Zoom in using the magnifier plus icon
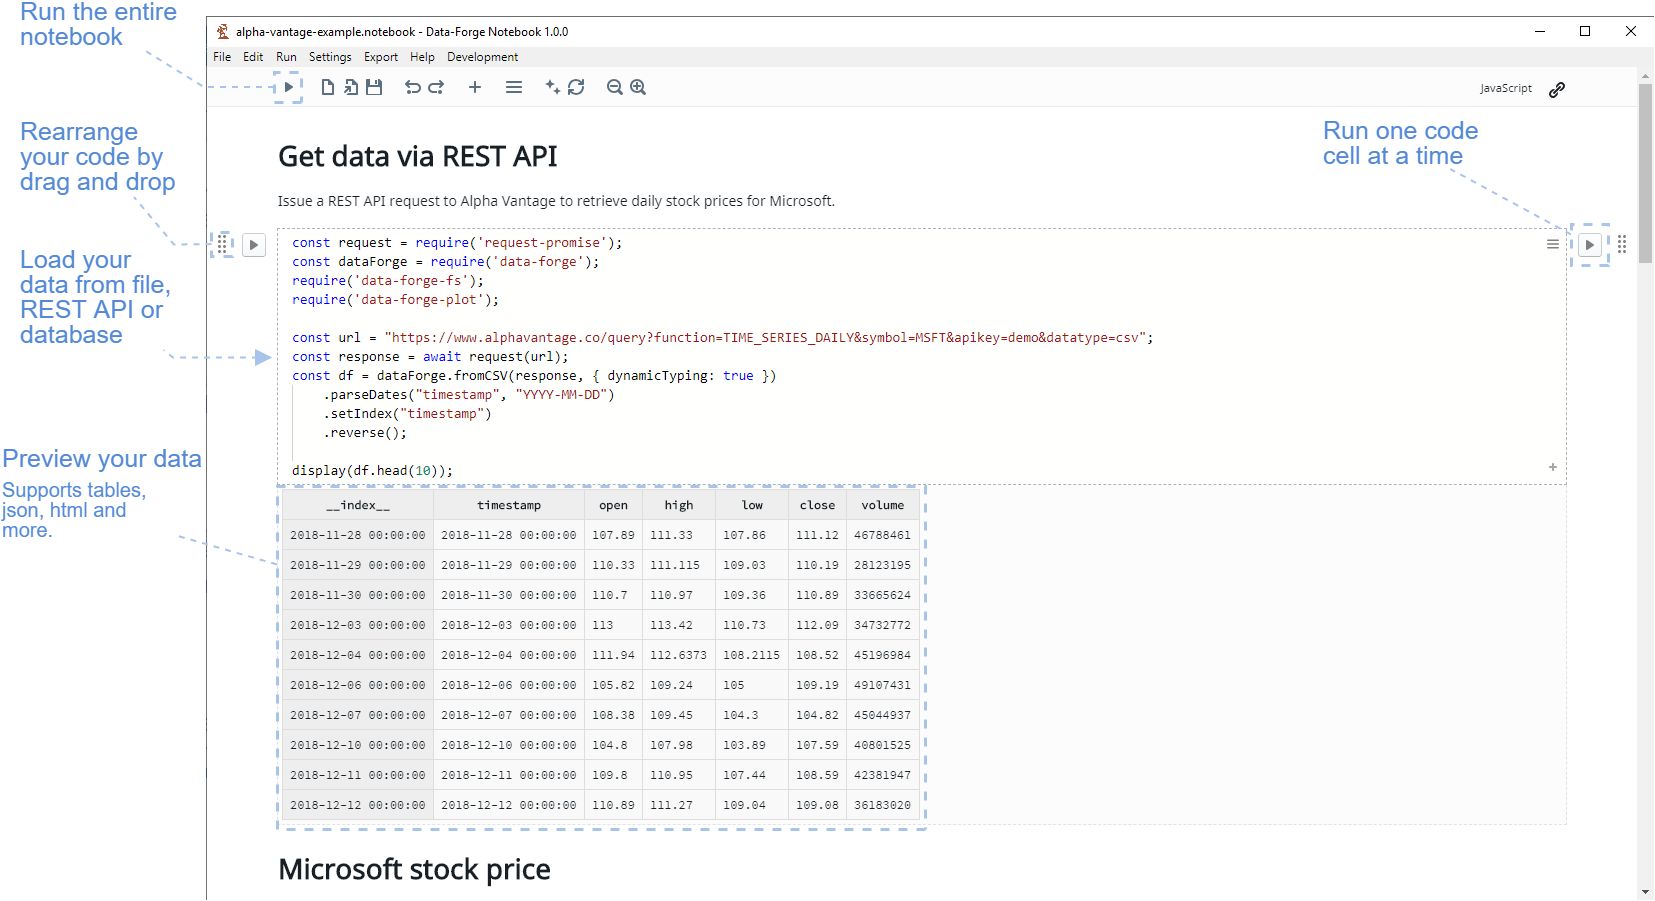The image size is (1655, 901). pyautogui.click(x=637, y=88)
